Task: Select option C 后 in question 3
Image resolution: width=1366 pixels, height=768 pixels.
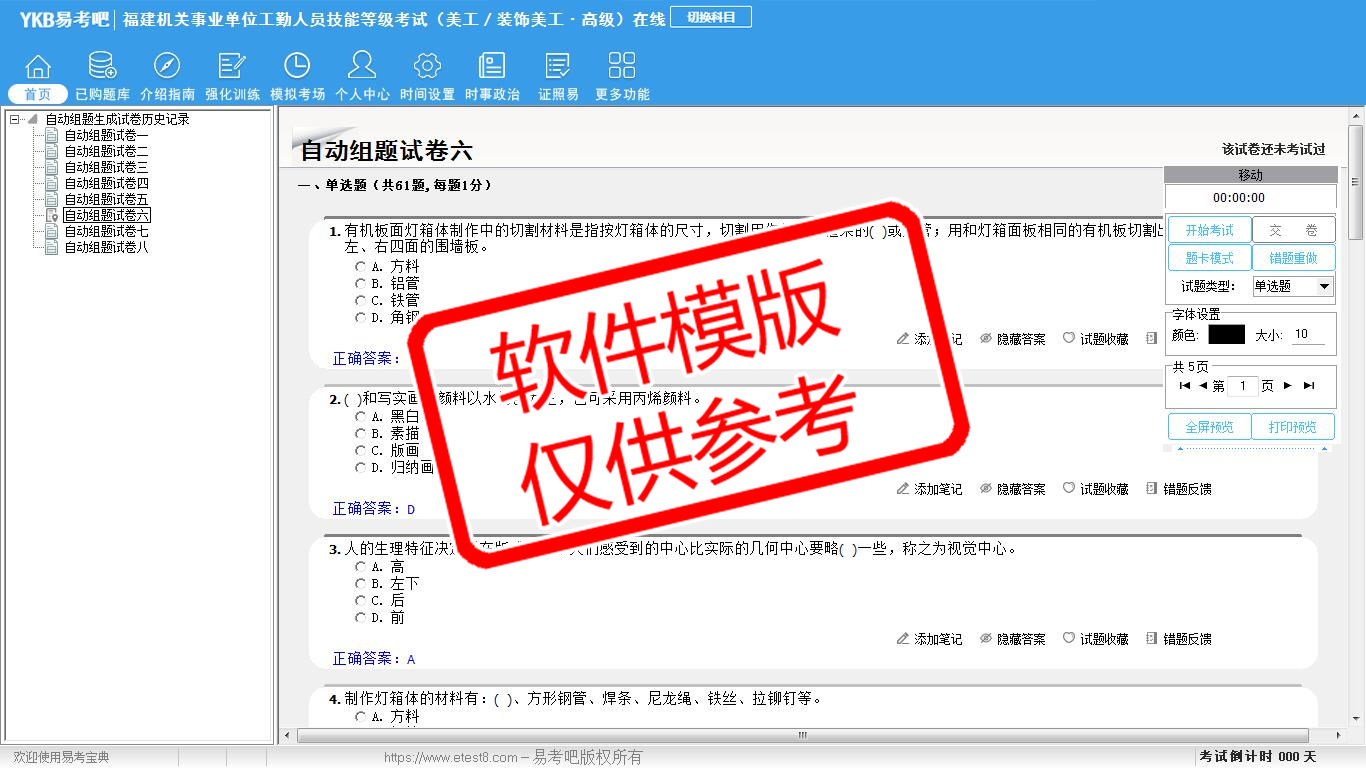Action: [x=361, y=601]
